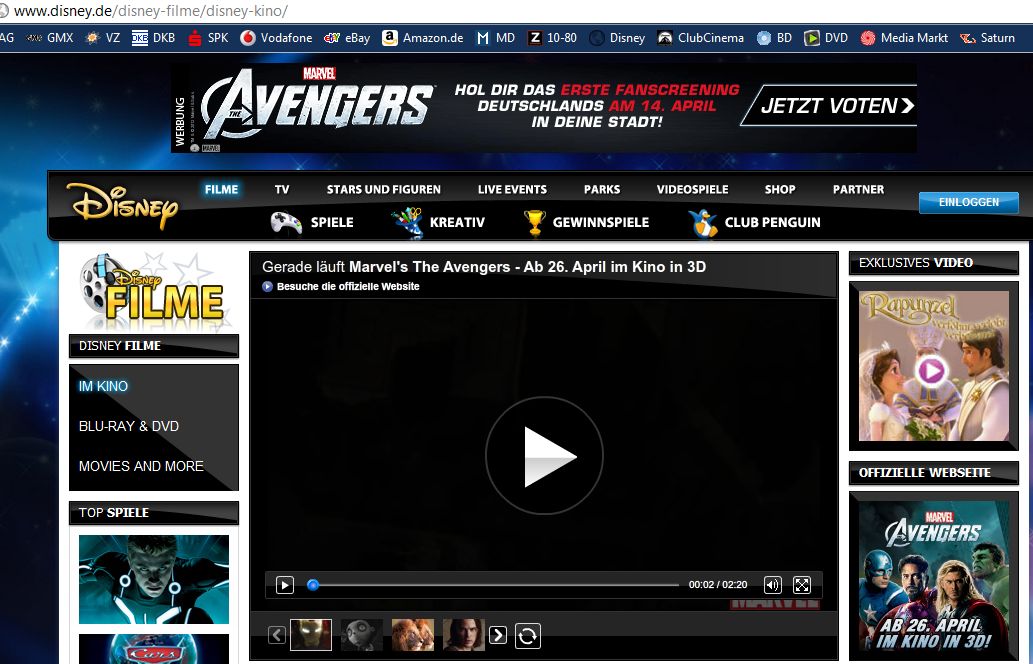Open the Vodafone bookmark
Screen dimensions: 1033x664
(276, 38)
